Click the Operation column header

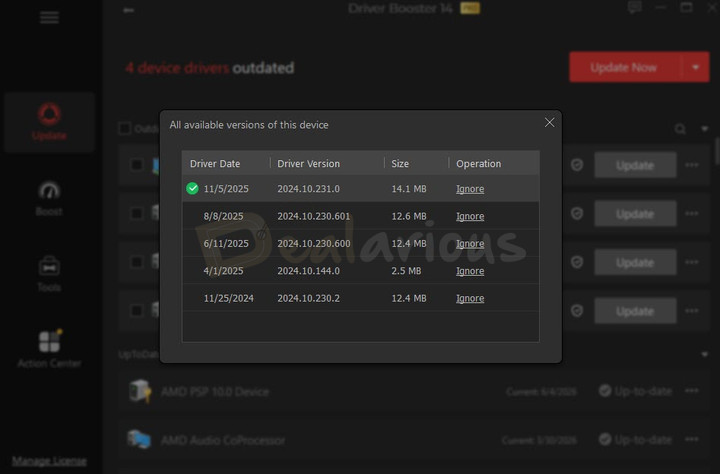pos(478,164)
